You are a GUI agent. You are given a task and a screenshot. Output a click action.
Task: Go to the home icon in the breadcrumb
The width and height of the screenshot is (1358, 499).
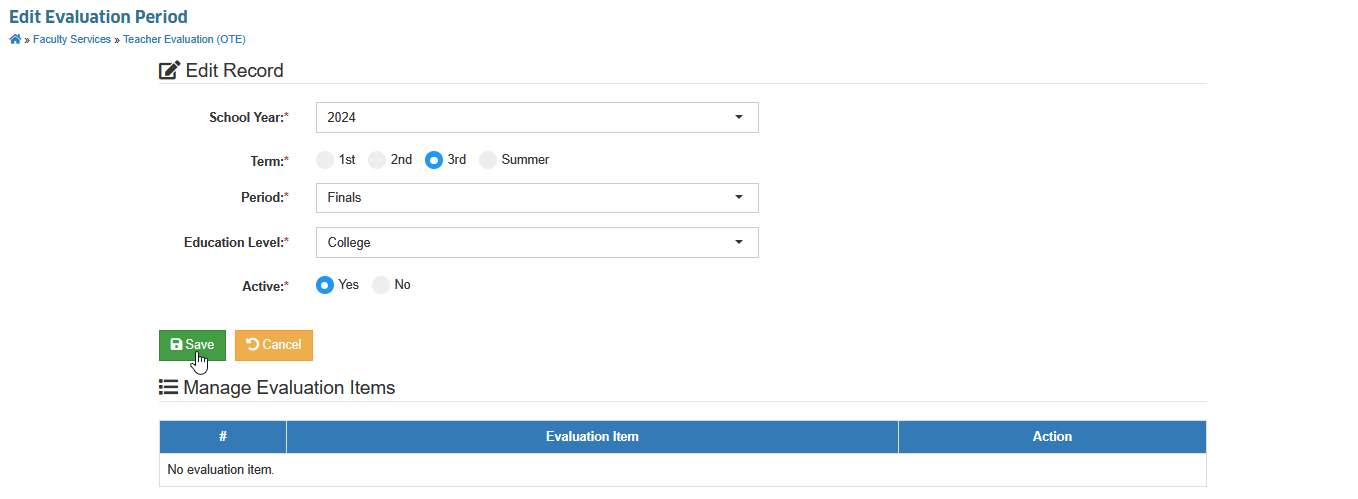coord(15,39)
